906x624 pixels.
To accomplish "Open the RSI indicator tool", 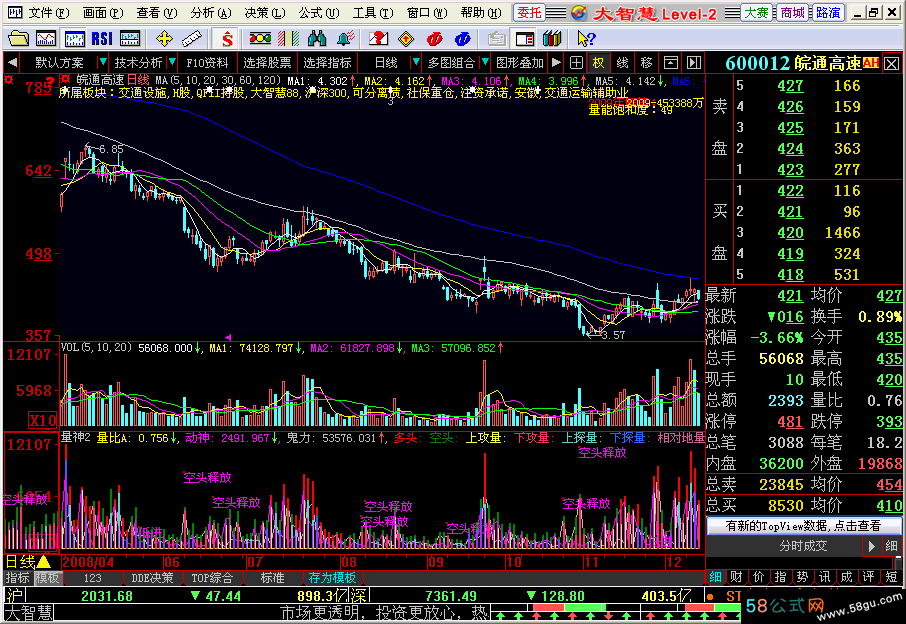I will click(102, 39).
